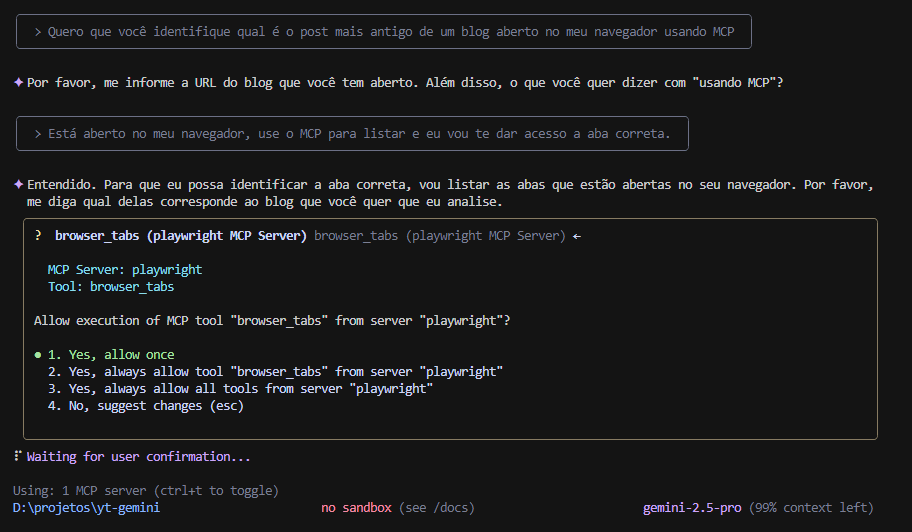
Task: Click the "99% context left" indicator
Action: (811, 508)
